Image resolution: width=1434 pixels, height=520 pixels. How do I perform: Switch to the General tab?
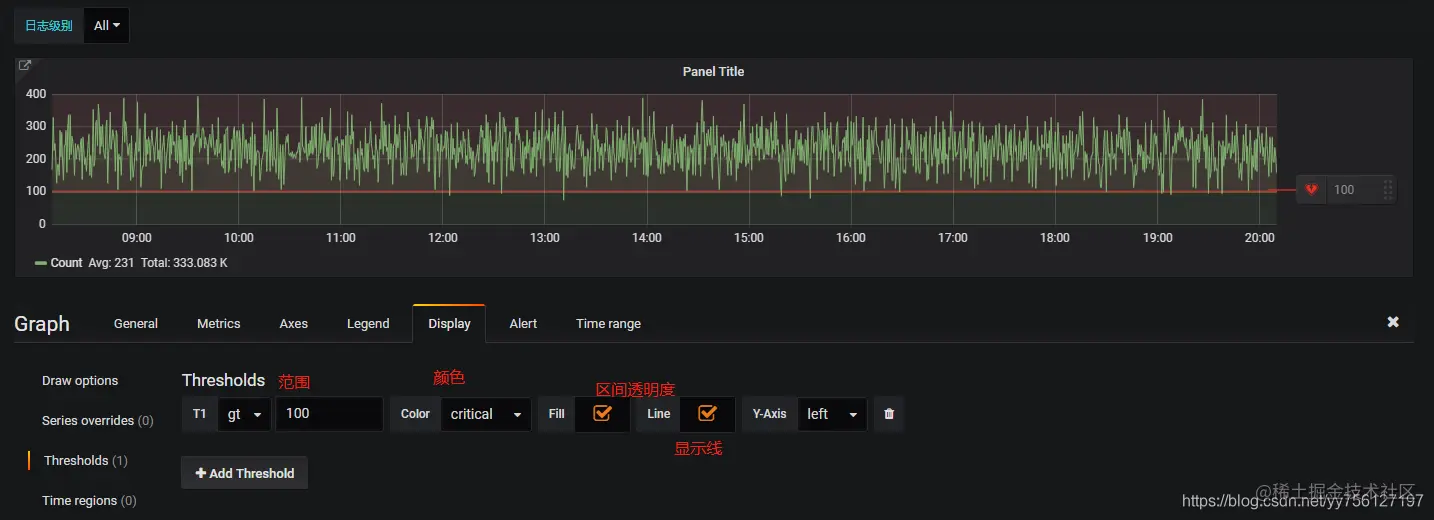point(136,323)
